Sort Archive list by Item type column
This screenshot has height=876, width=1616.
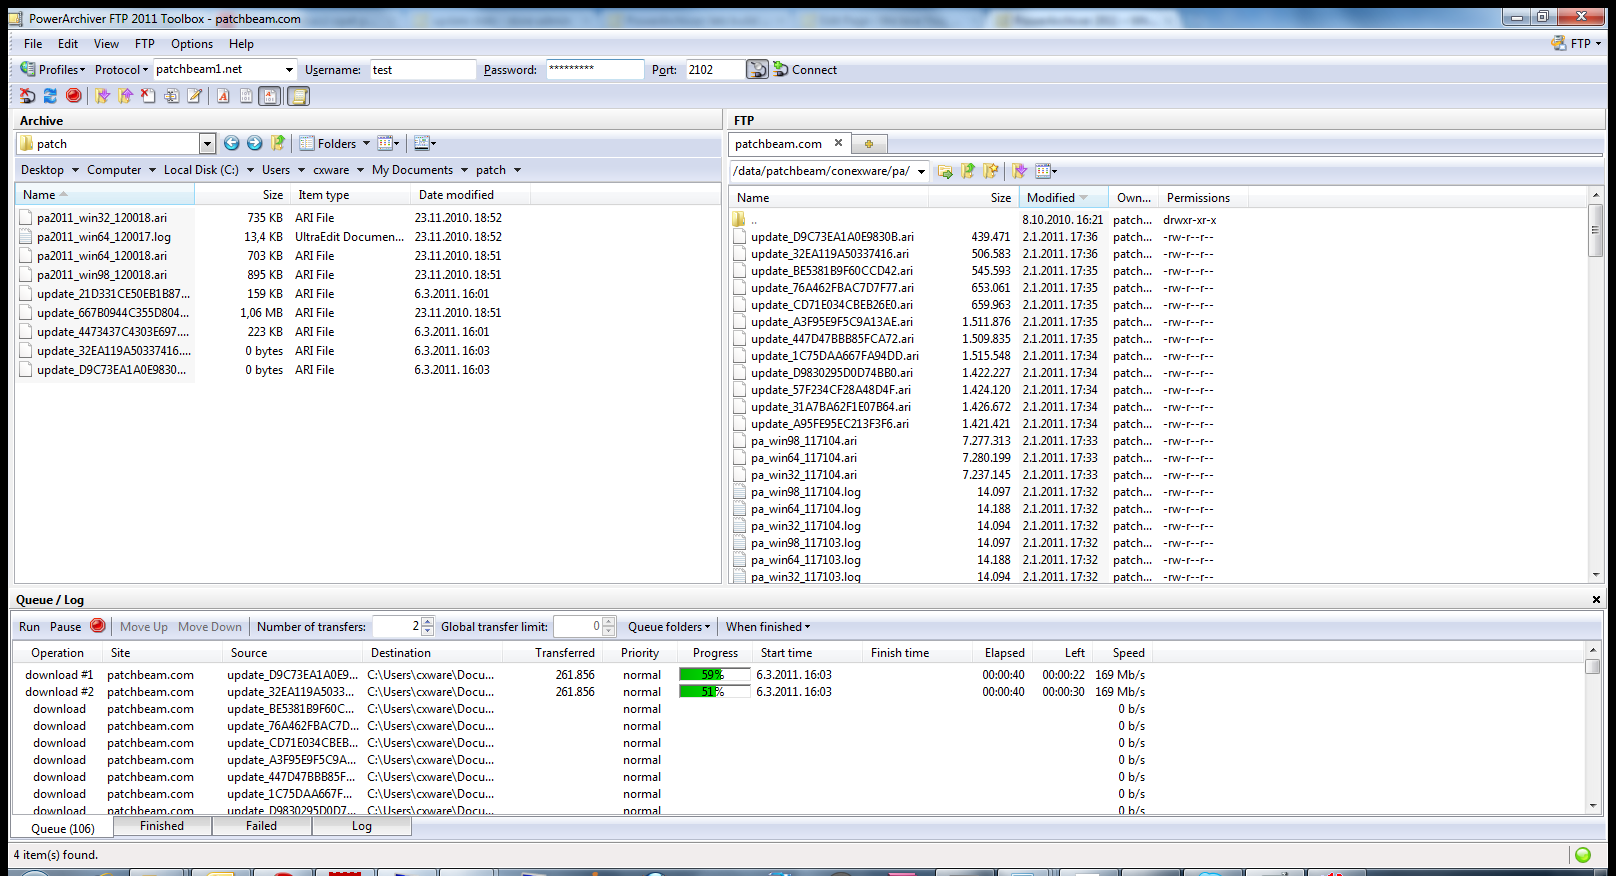pyautogui.click(x=350, y=195)
